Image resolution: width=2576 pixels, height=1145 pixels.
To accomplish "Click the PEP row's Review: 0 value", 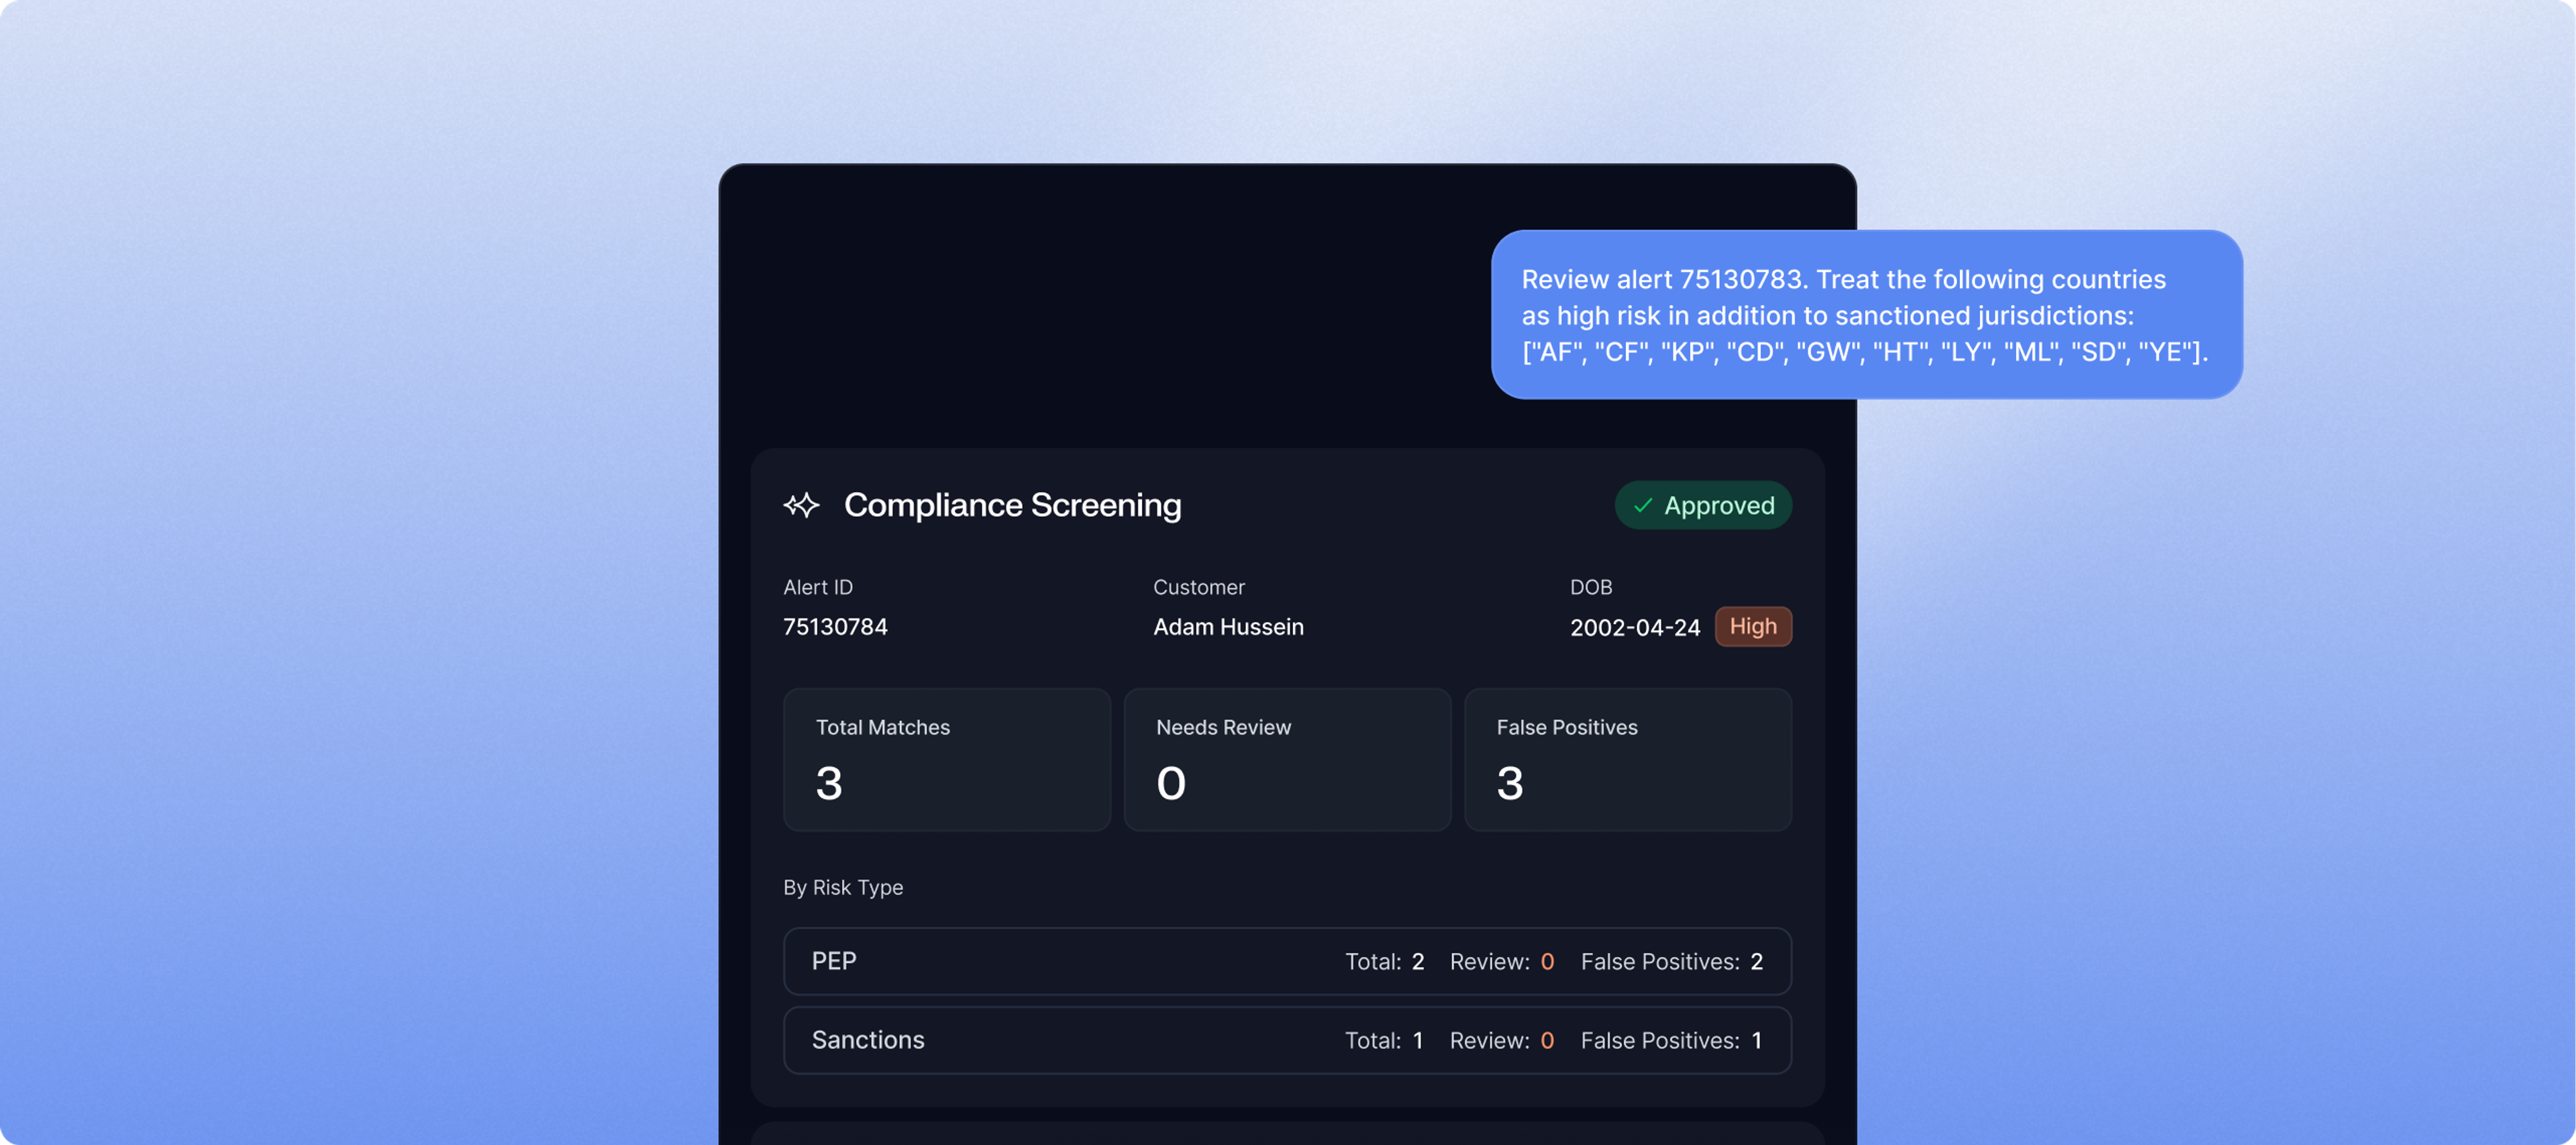I will click(x=1502, y=961).
